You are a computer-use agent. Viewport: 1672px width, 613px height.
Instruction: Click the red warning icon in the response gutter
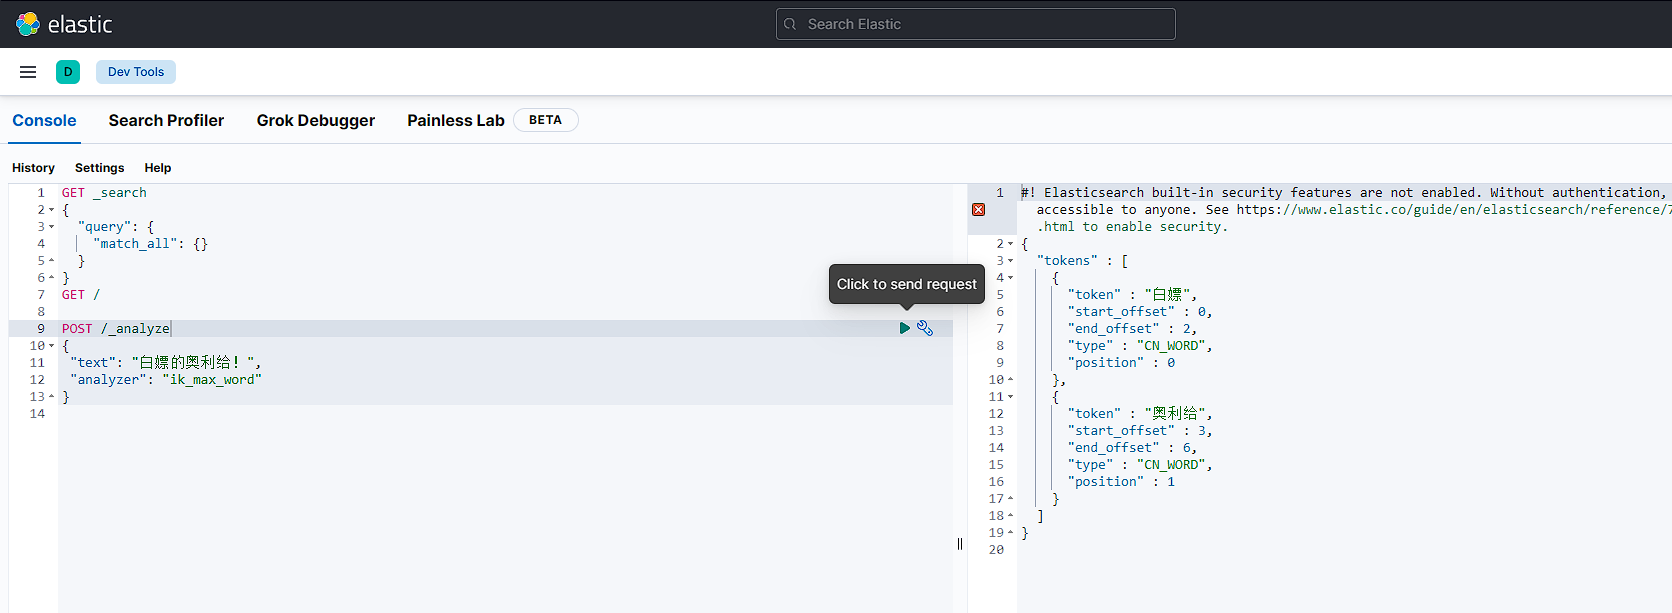(979, 210)
